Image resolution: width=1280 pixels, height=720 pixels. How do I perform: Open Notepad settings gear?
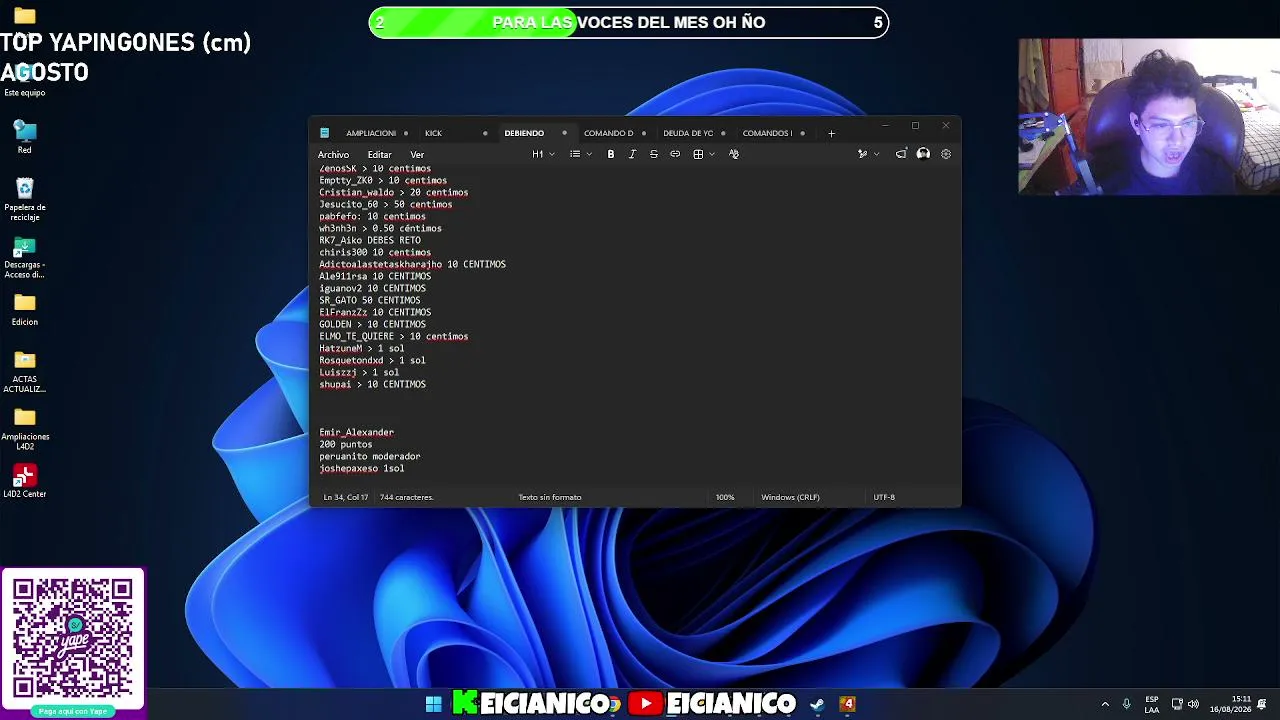(946, 154)
